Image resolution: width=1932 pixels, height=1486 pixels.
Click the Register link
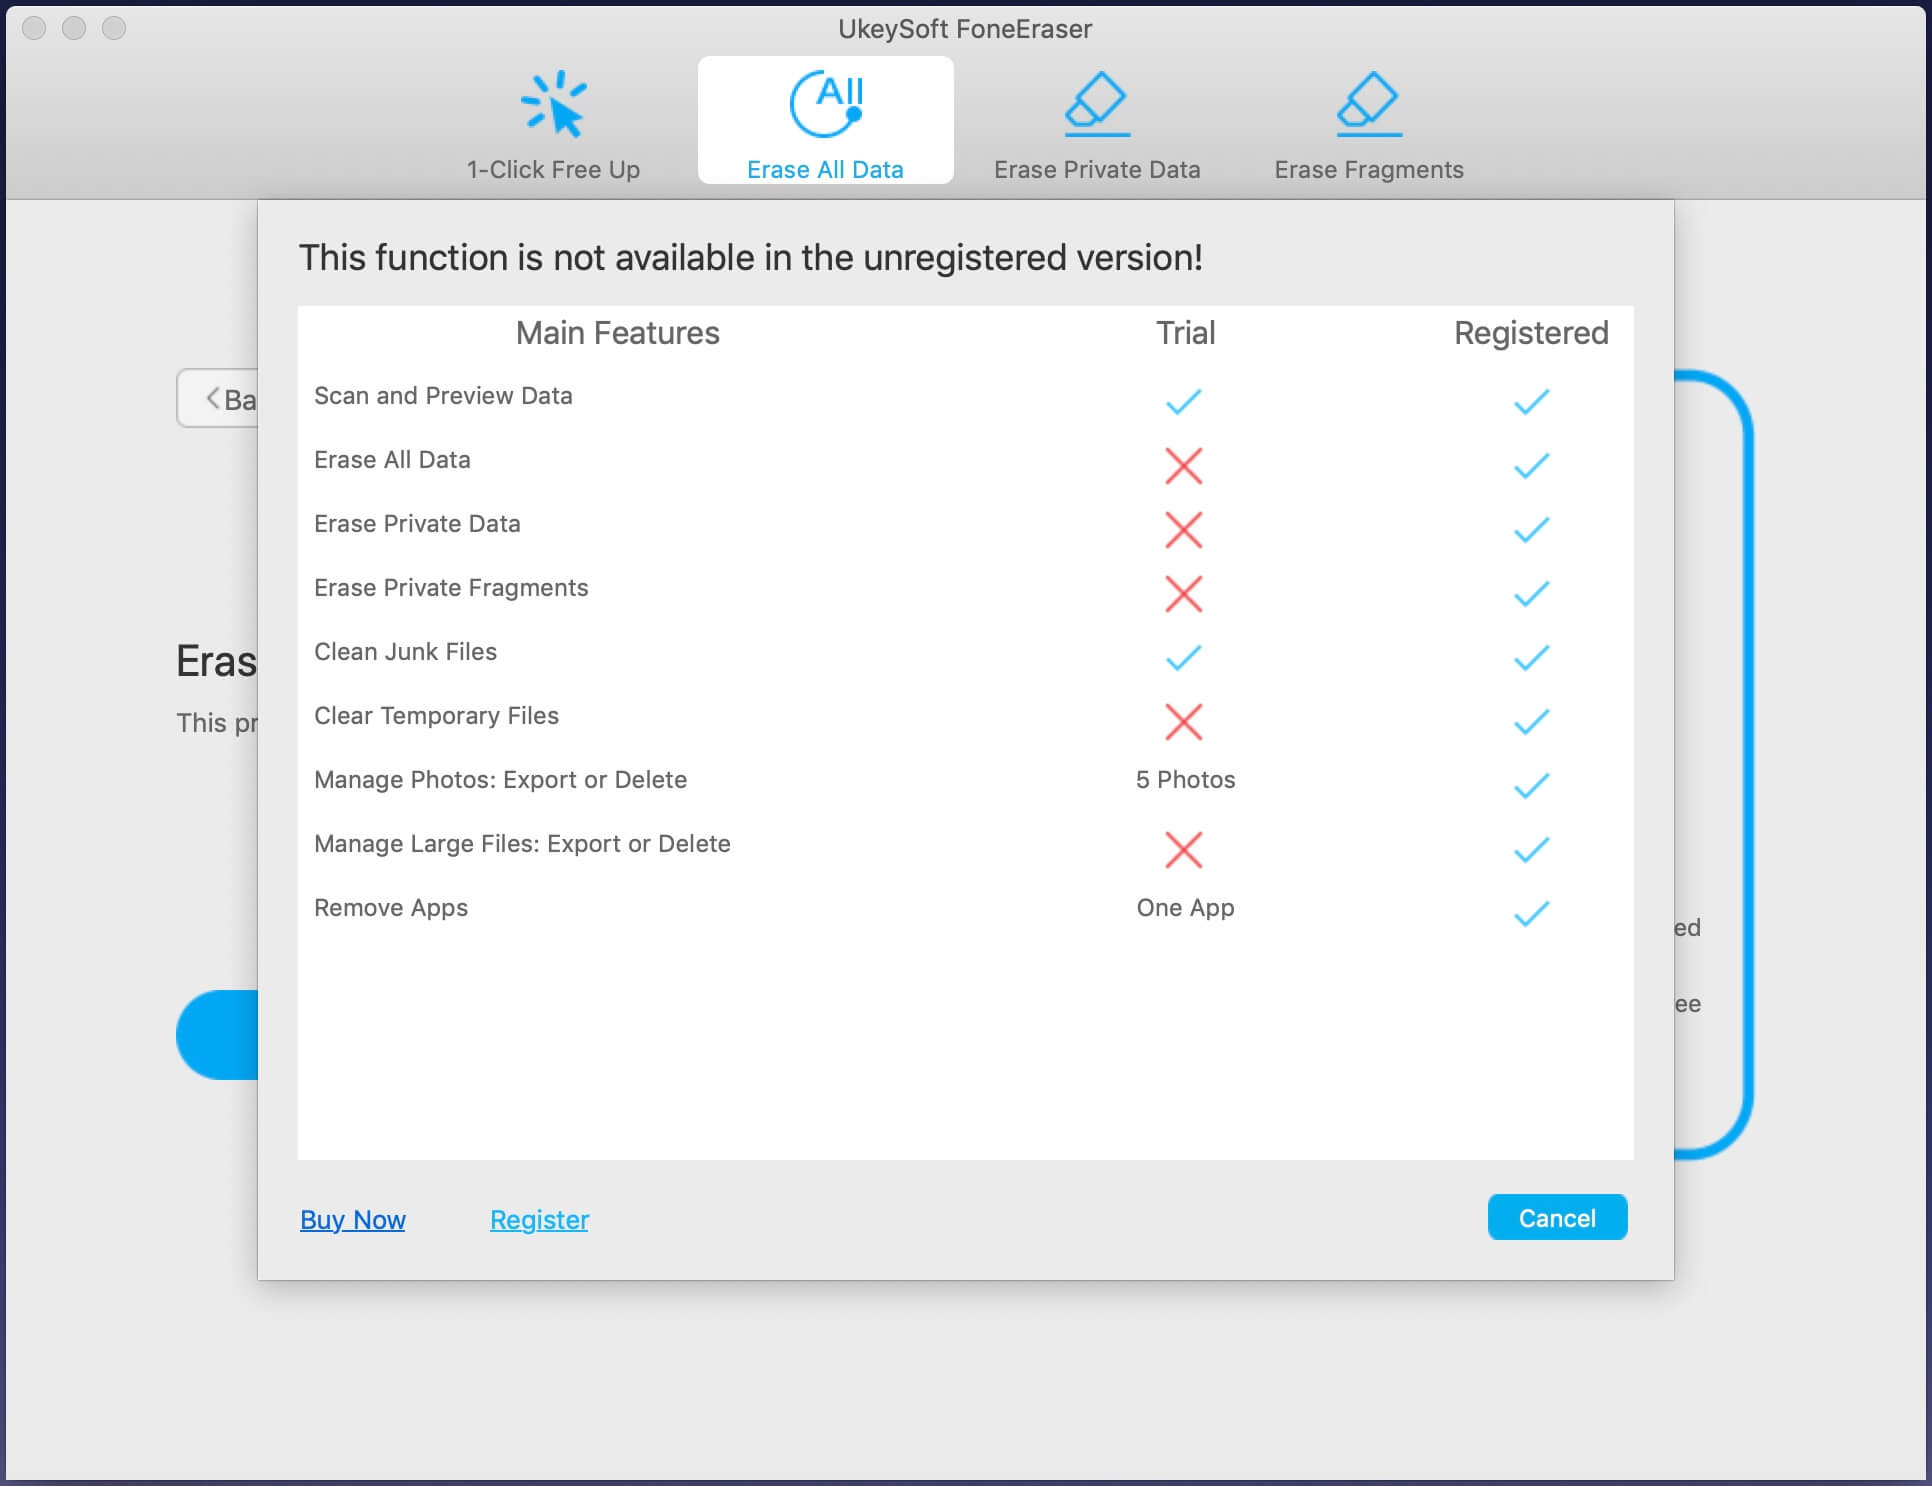(x=538, y=1219)
